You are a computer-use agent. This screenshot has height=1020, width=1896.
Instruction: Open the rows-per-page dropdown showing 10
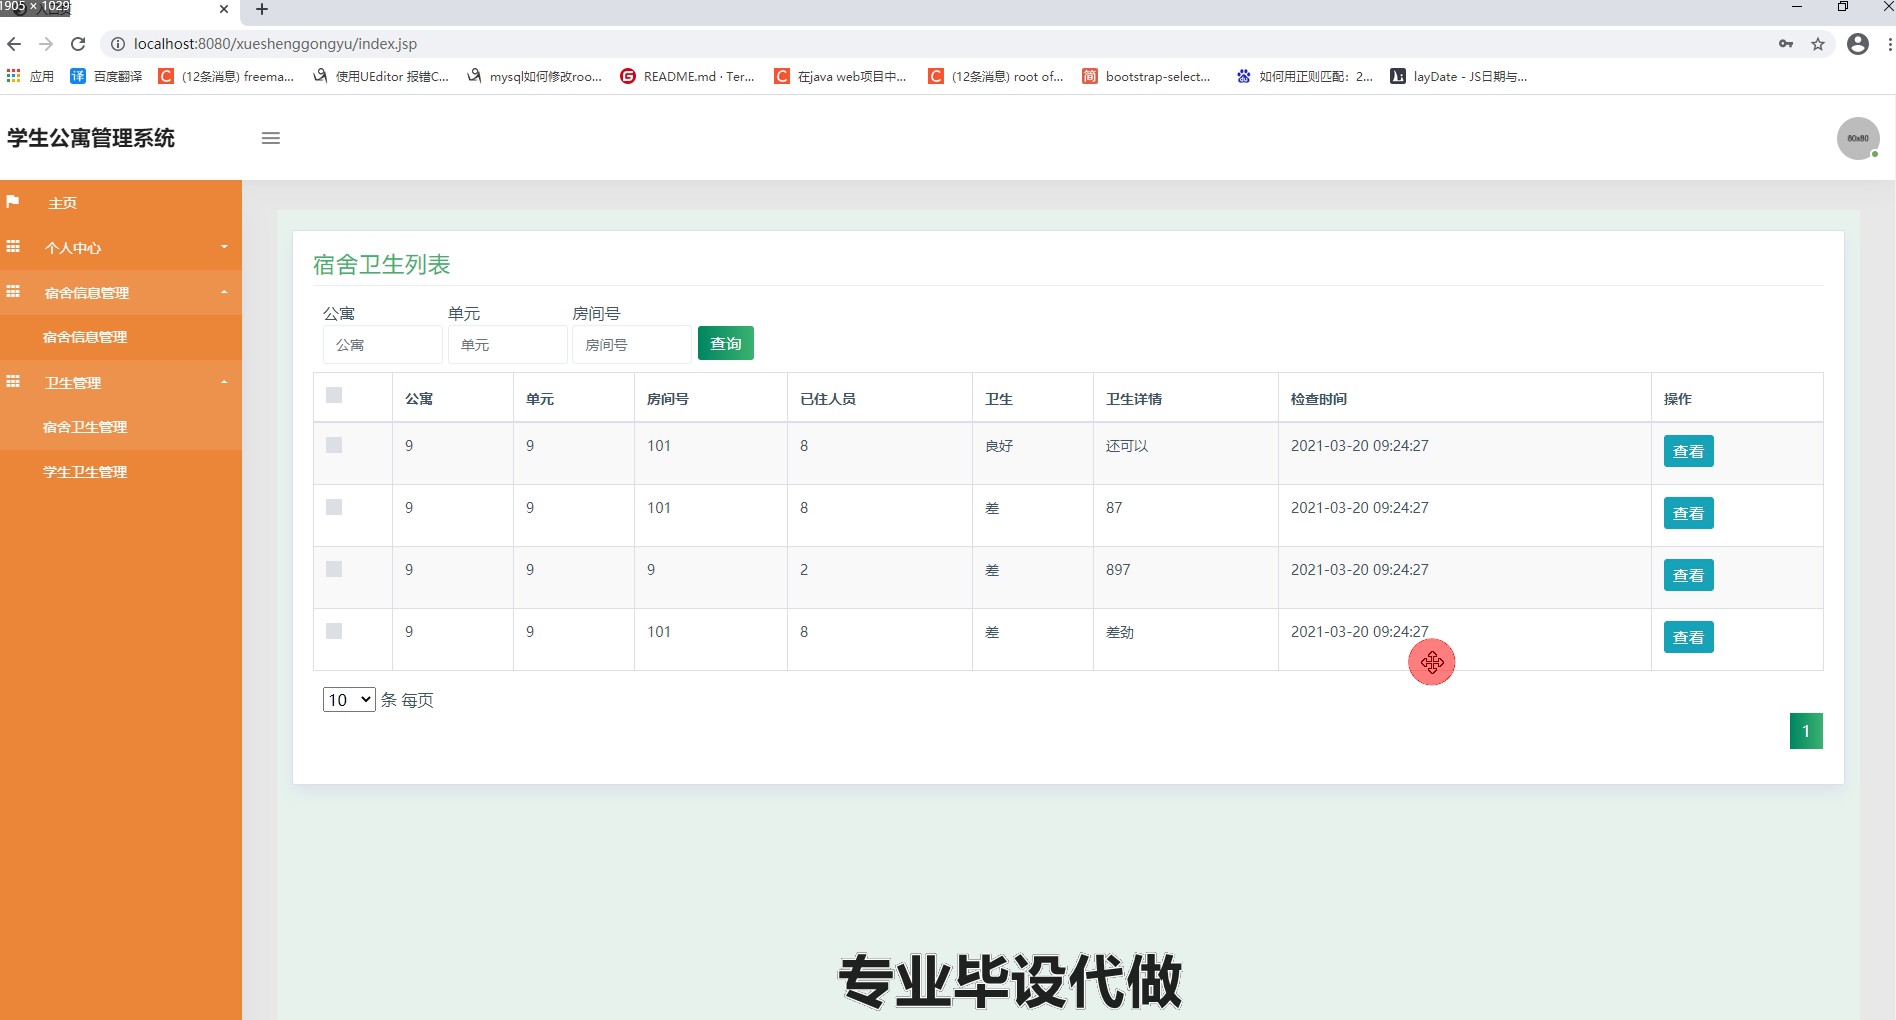(349, 700)
